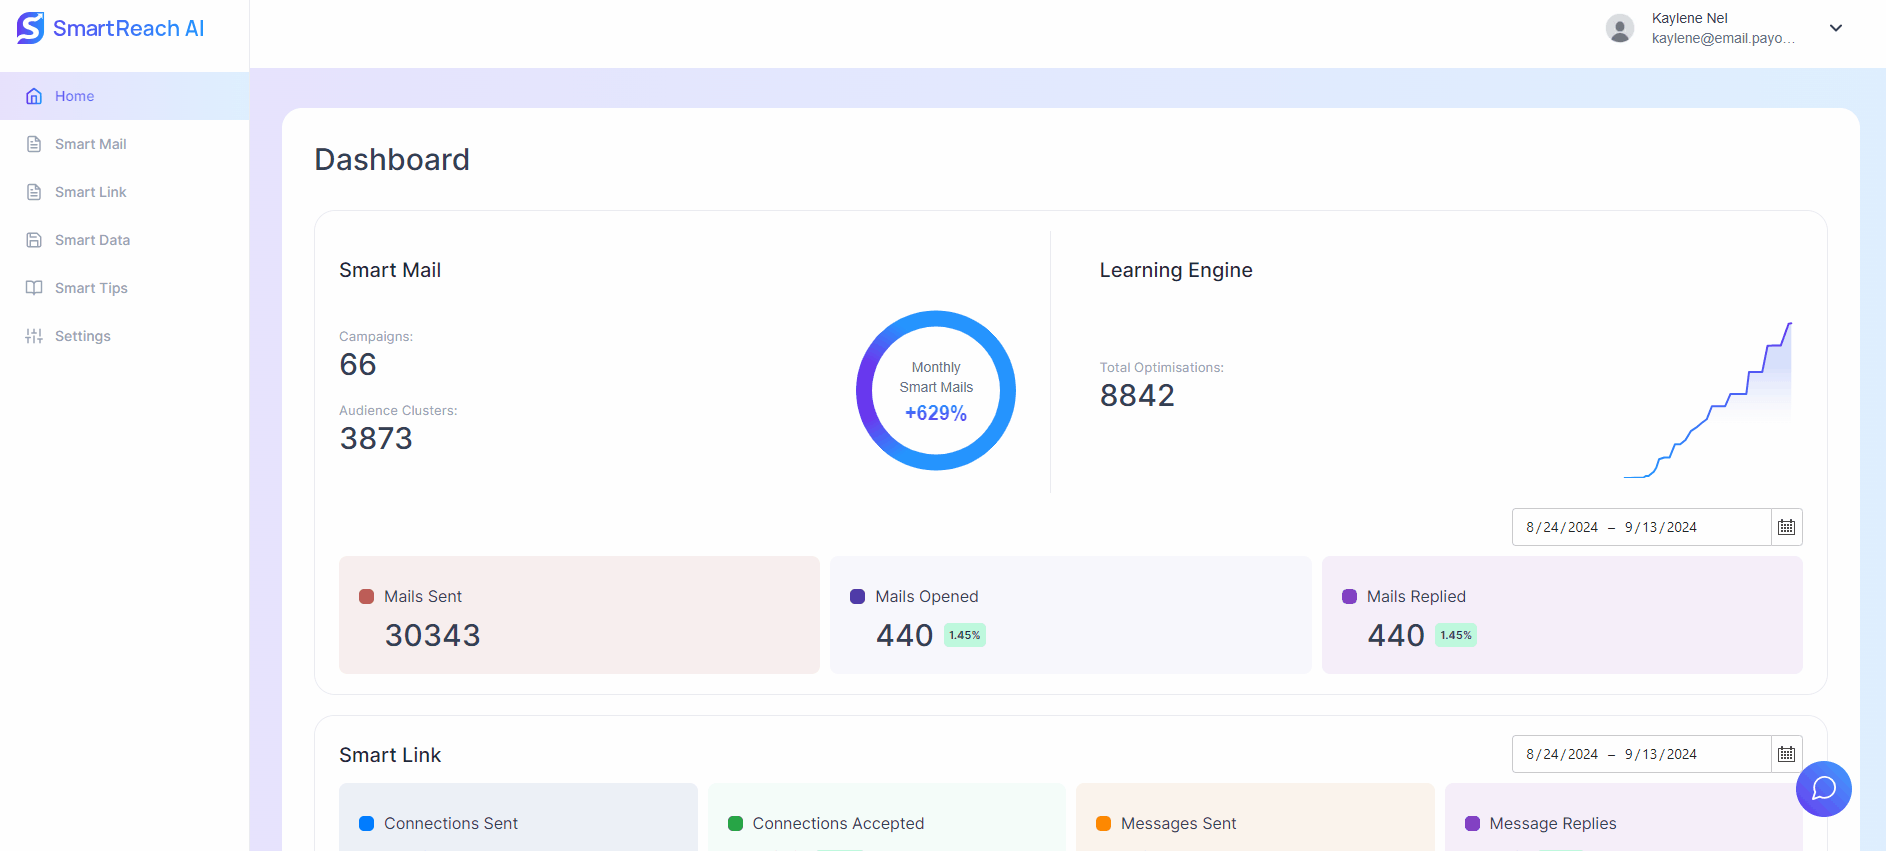
Task: Click the Connections Sent blue color dot
Action: pyautogui.click(x=366, y=823)
